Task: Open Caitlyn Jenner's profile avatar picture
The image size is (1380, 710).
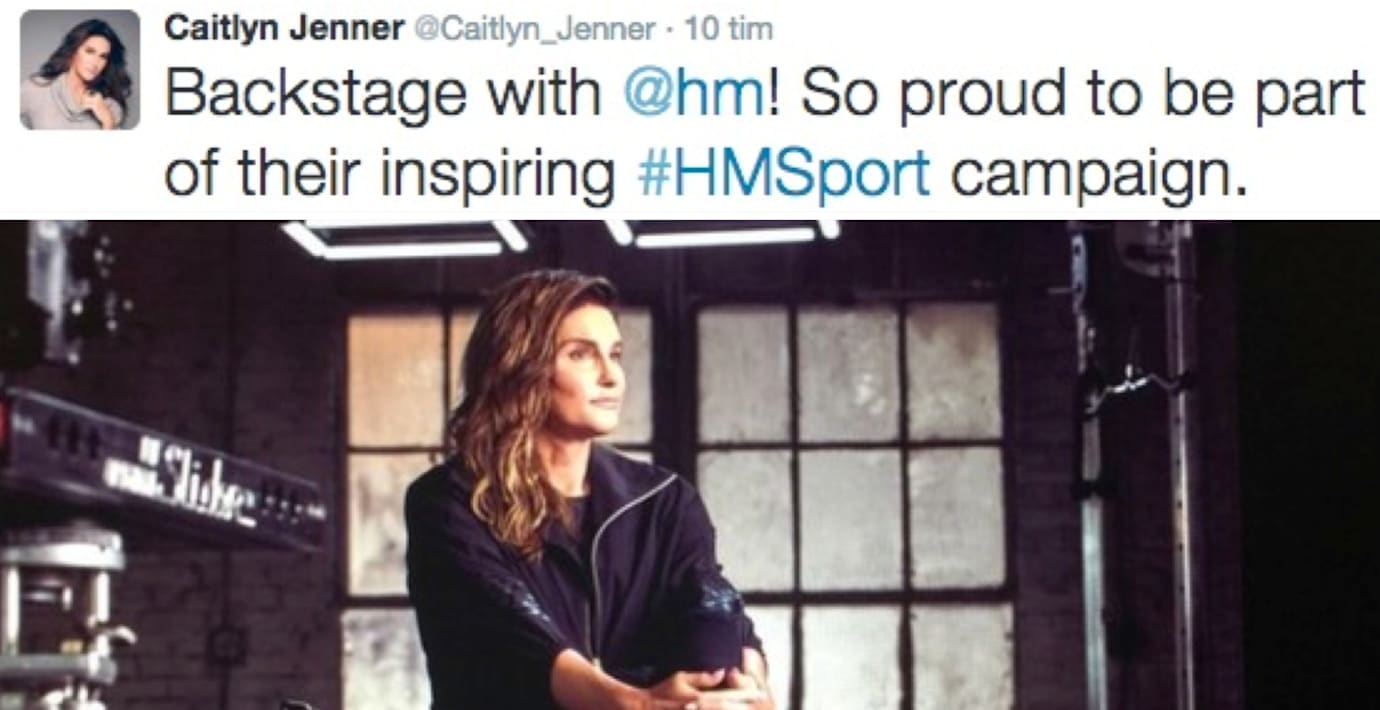Action: point(80,70)
